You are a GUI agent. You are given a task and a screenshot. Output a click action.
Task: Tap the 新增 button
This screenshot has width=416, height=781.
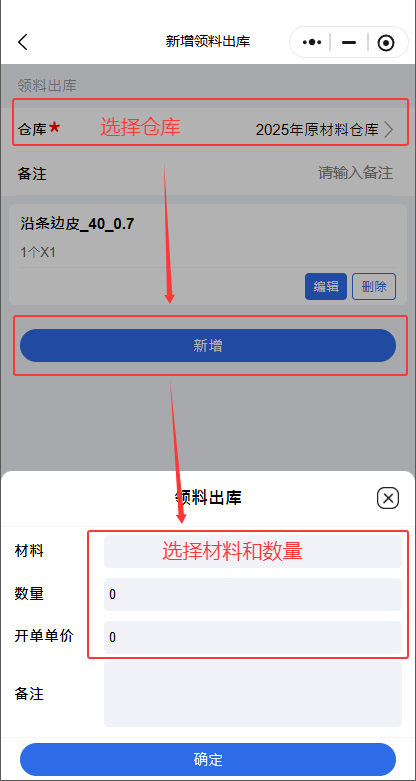pos(208,346)
